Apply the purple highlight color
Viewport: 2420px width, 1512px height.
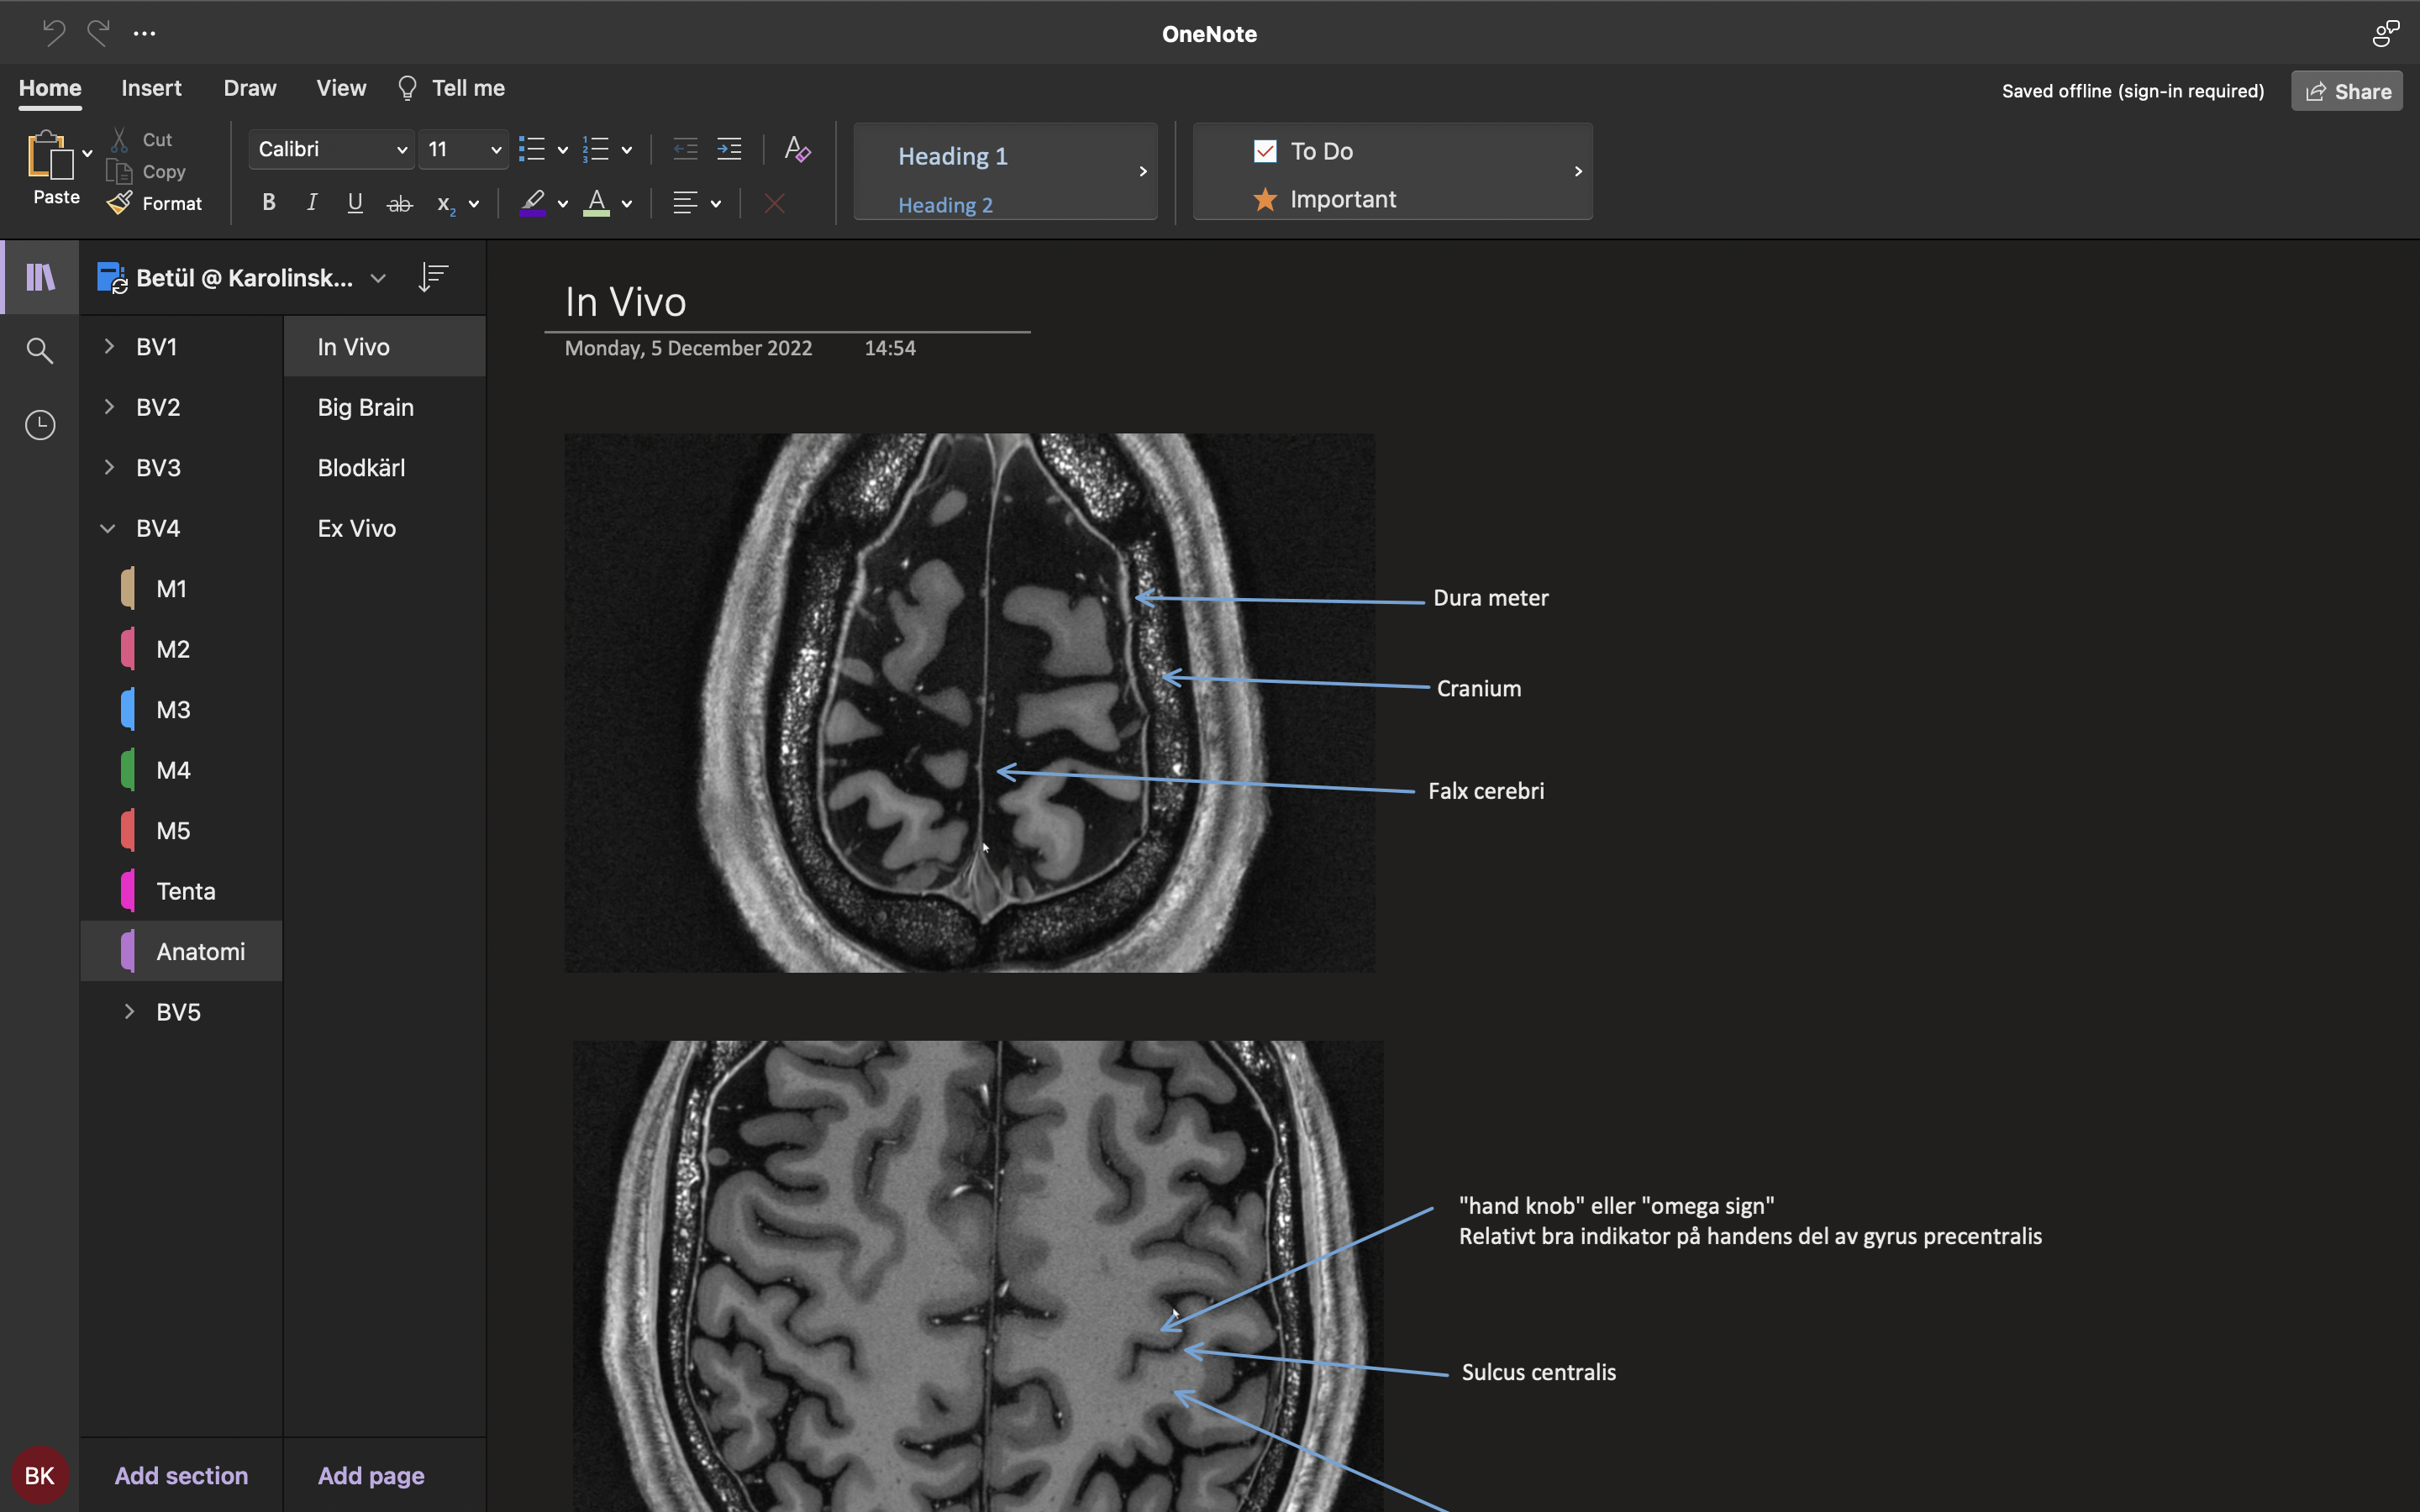click(533, 203)
